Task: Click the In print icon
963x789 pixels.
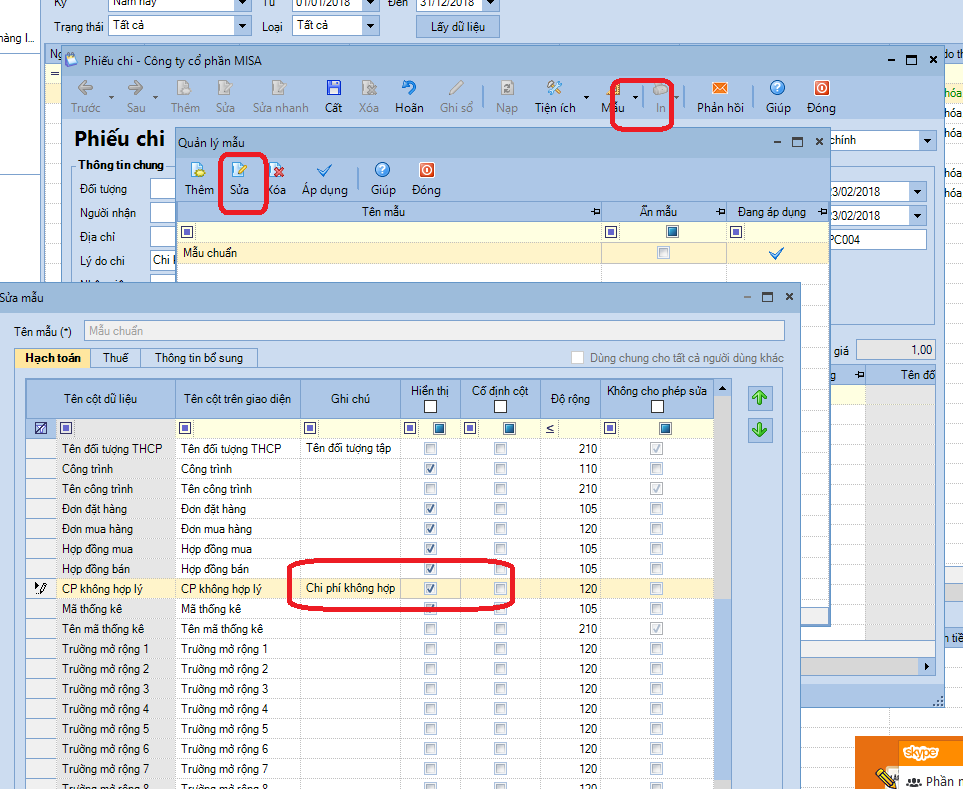Action: [660, 90]
